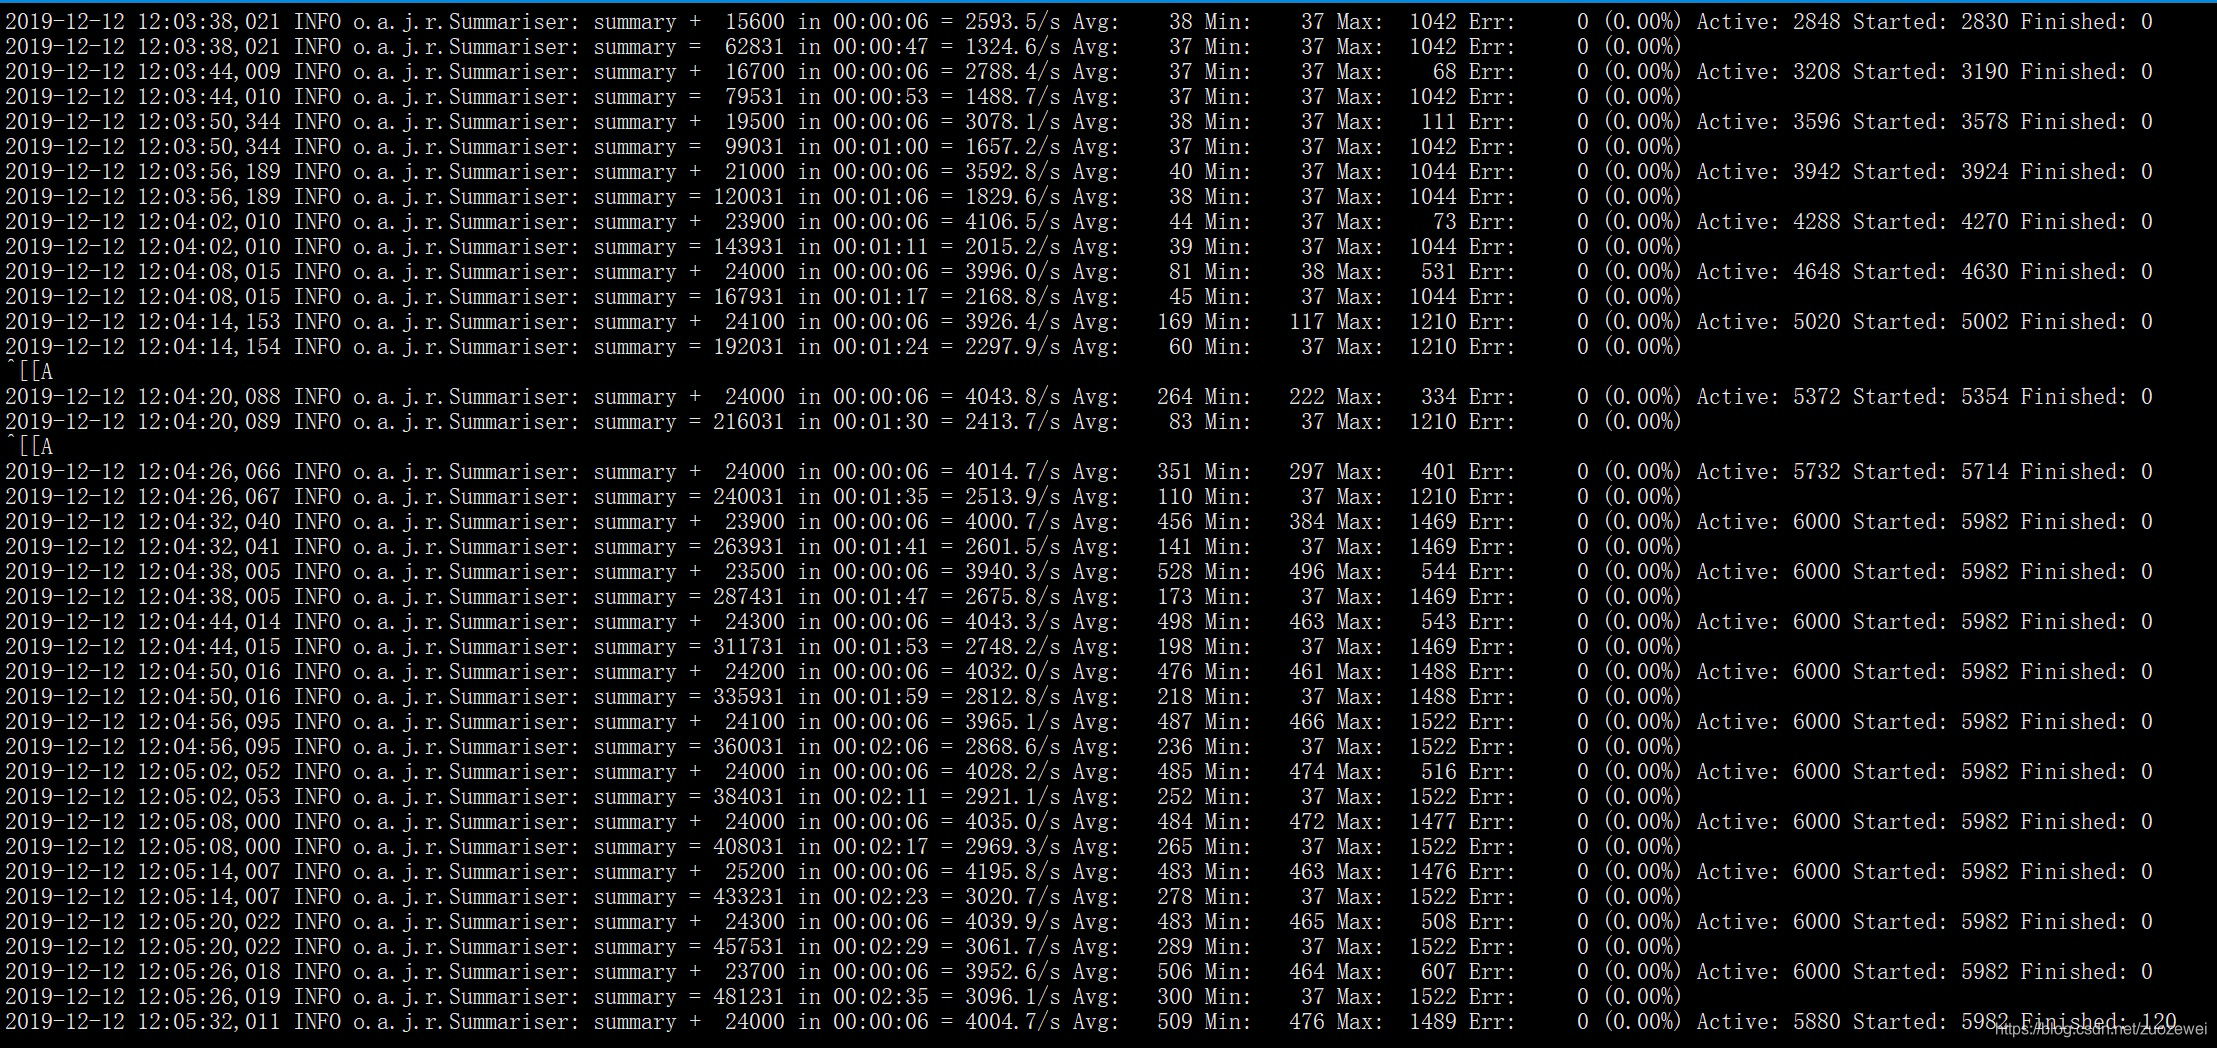Click the throughput 3965.1/s
2217x1048 pixels.
1012,722
